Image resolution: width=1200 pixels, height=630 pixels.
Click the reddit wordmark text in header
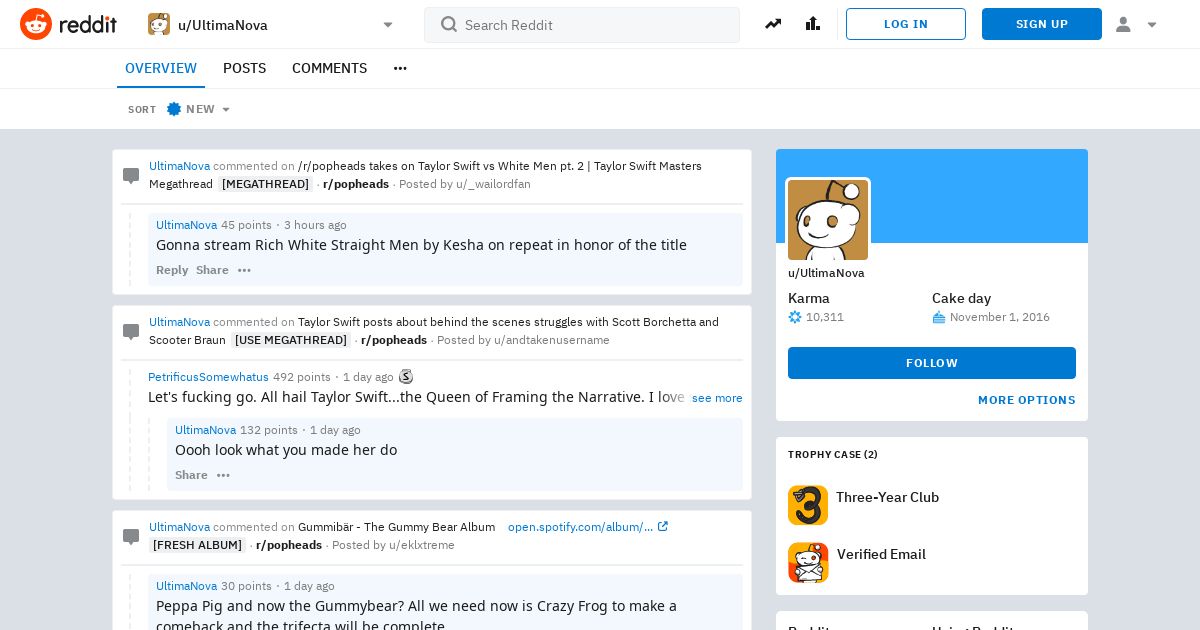pyautogui.click(x=88, y=24)
